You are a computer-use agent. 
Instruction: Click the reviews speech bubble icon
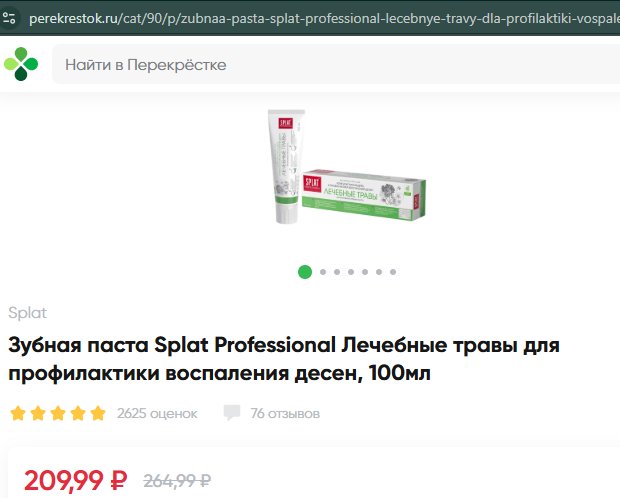coord(232,413)
